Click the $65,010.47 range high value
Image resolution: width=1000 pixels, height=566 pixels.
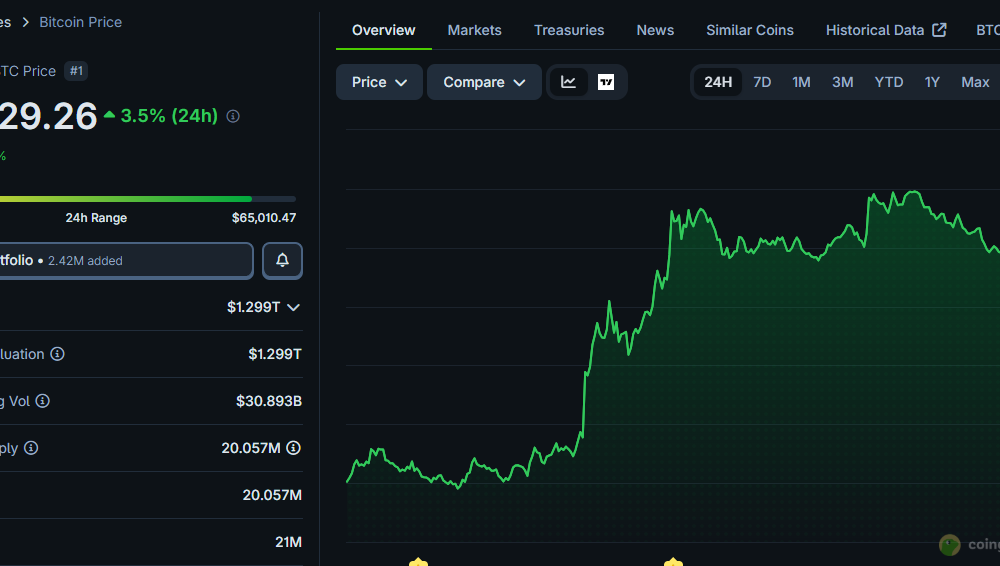[x=264, y=218]
